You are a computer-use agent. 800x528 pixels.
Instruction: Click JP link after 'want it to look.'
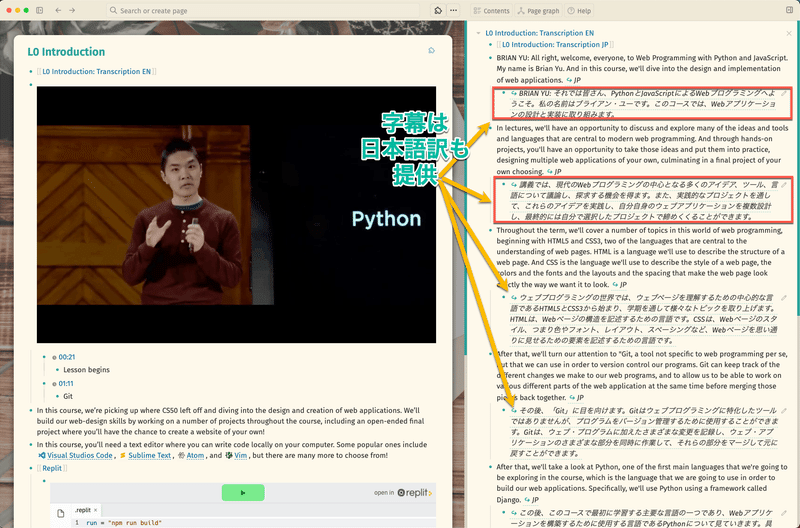pos(619,285)
